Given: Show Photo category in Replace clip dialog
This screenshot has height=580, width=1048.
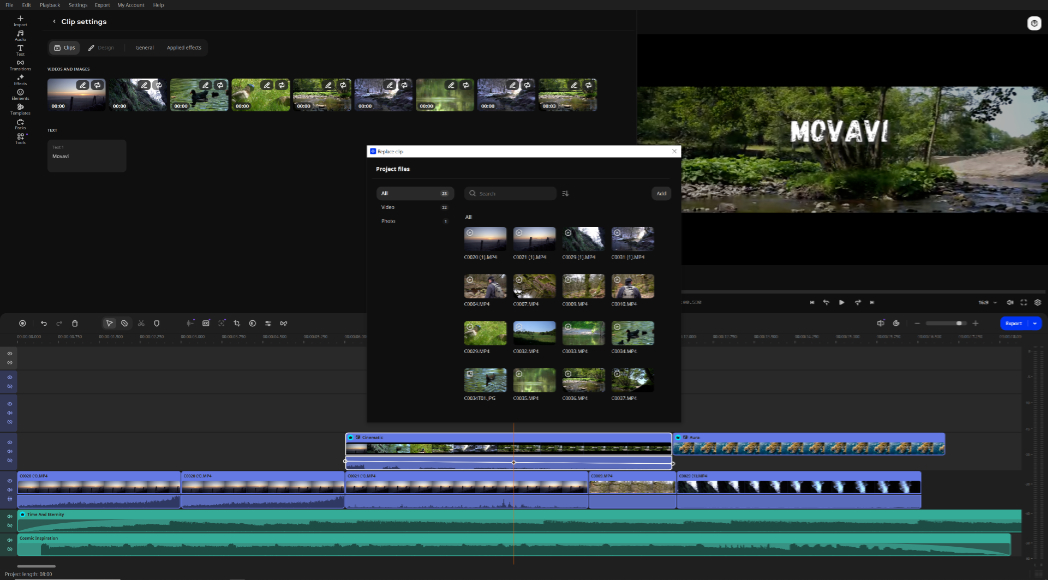Looking at the screenshot, I should [414, 221].
